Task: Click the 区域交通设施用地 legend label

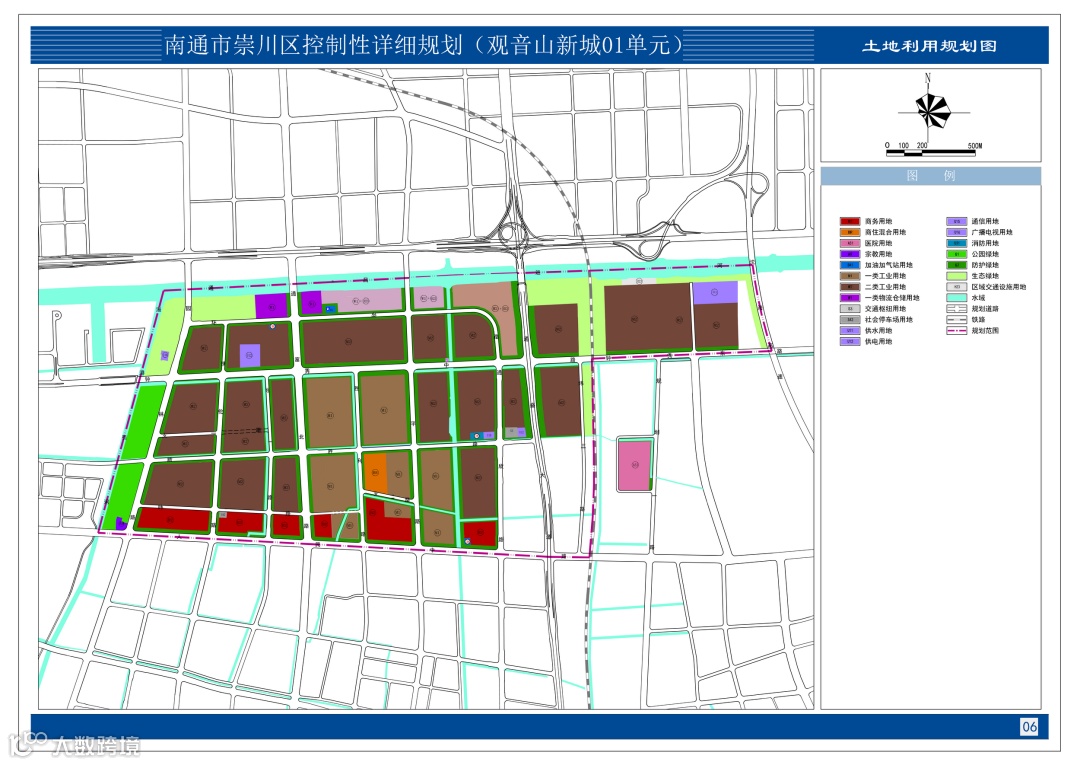Action: [x=999, y=287]
